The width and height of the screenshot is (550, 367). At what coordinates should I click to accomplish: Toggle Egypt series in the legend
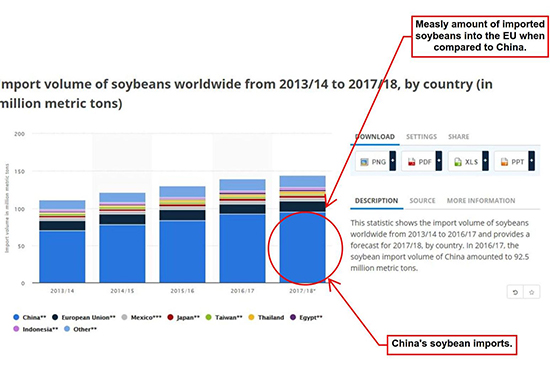pos(306,318)
